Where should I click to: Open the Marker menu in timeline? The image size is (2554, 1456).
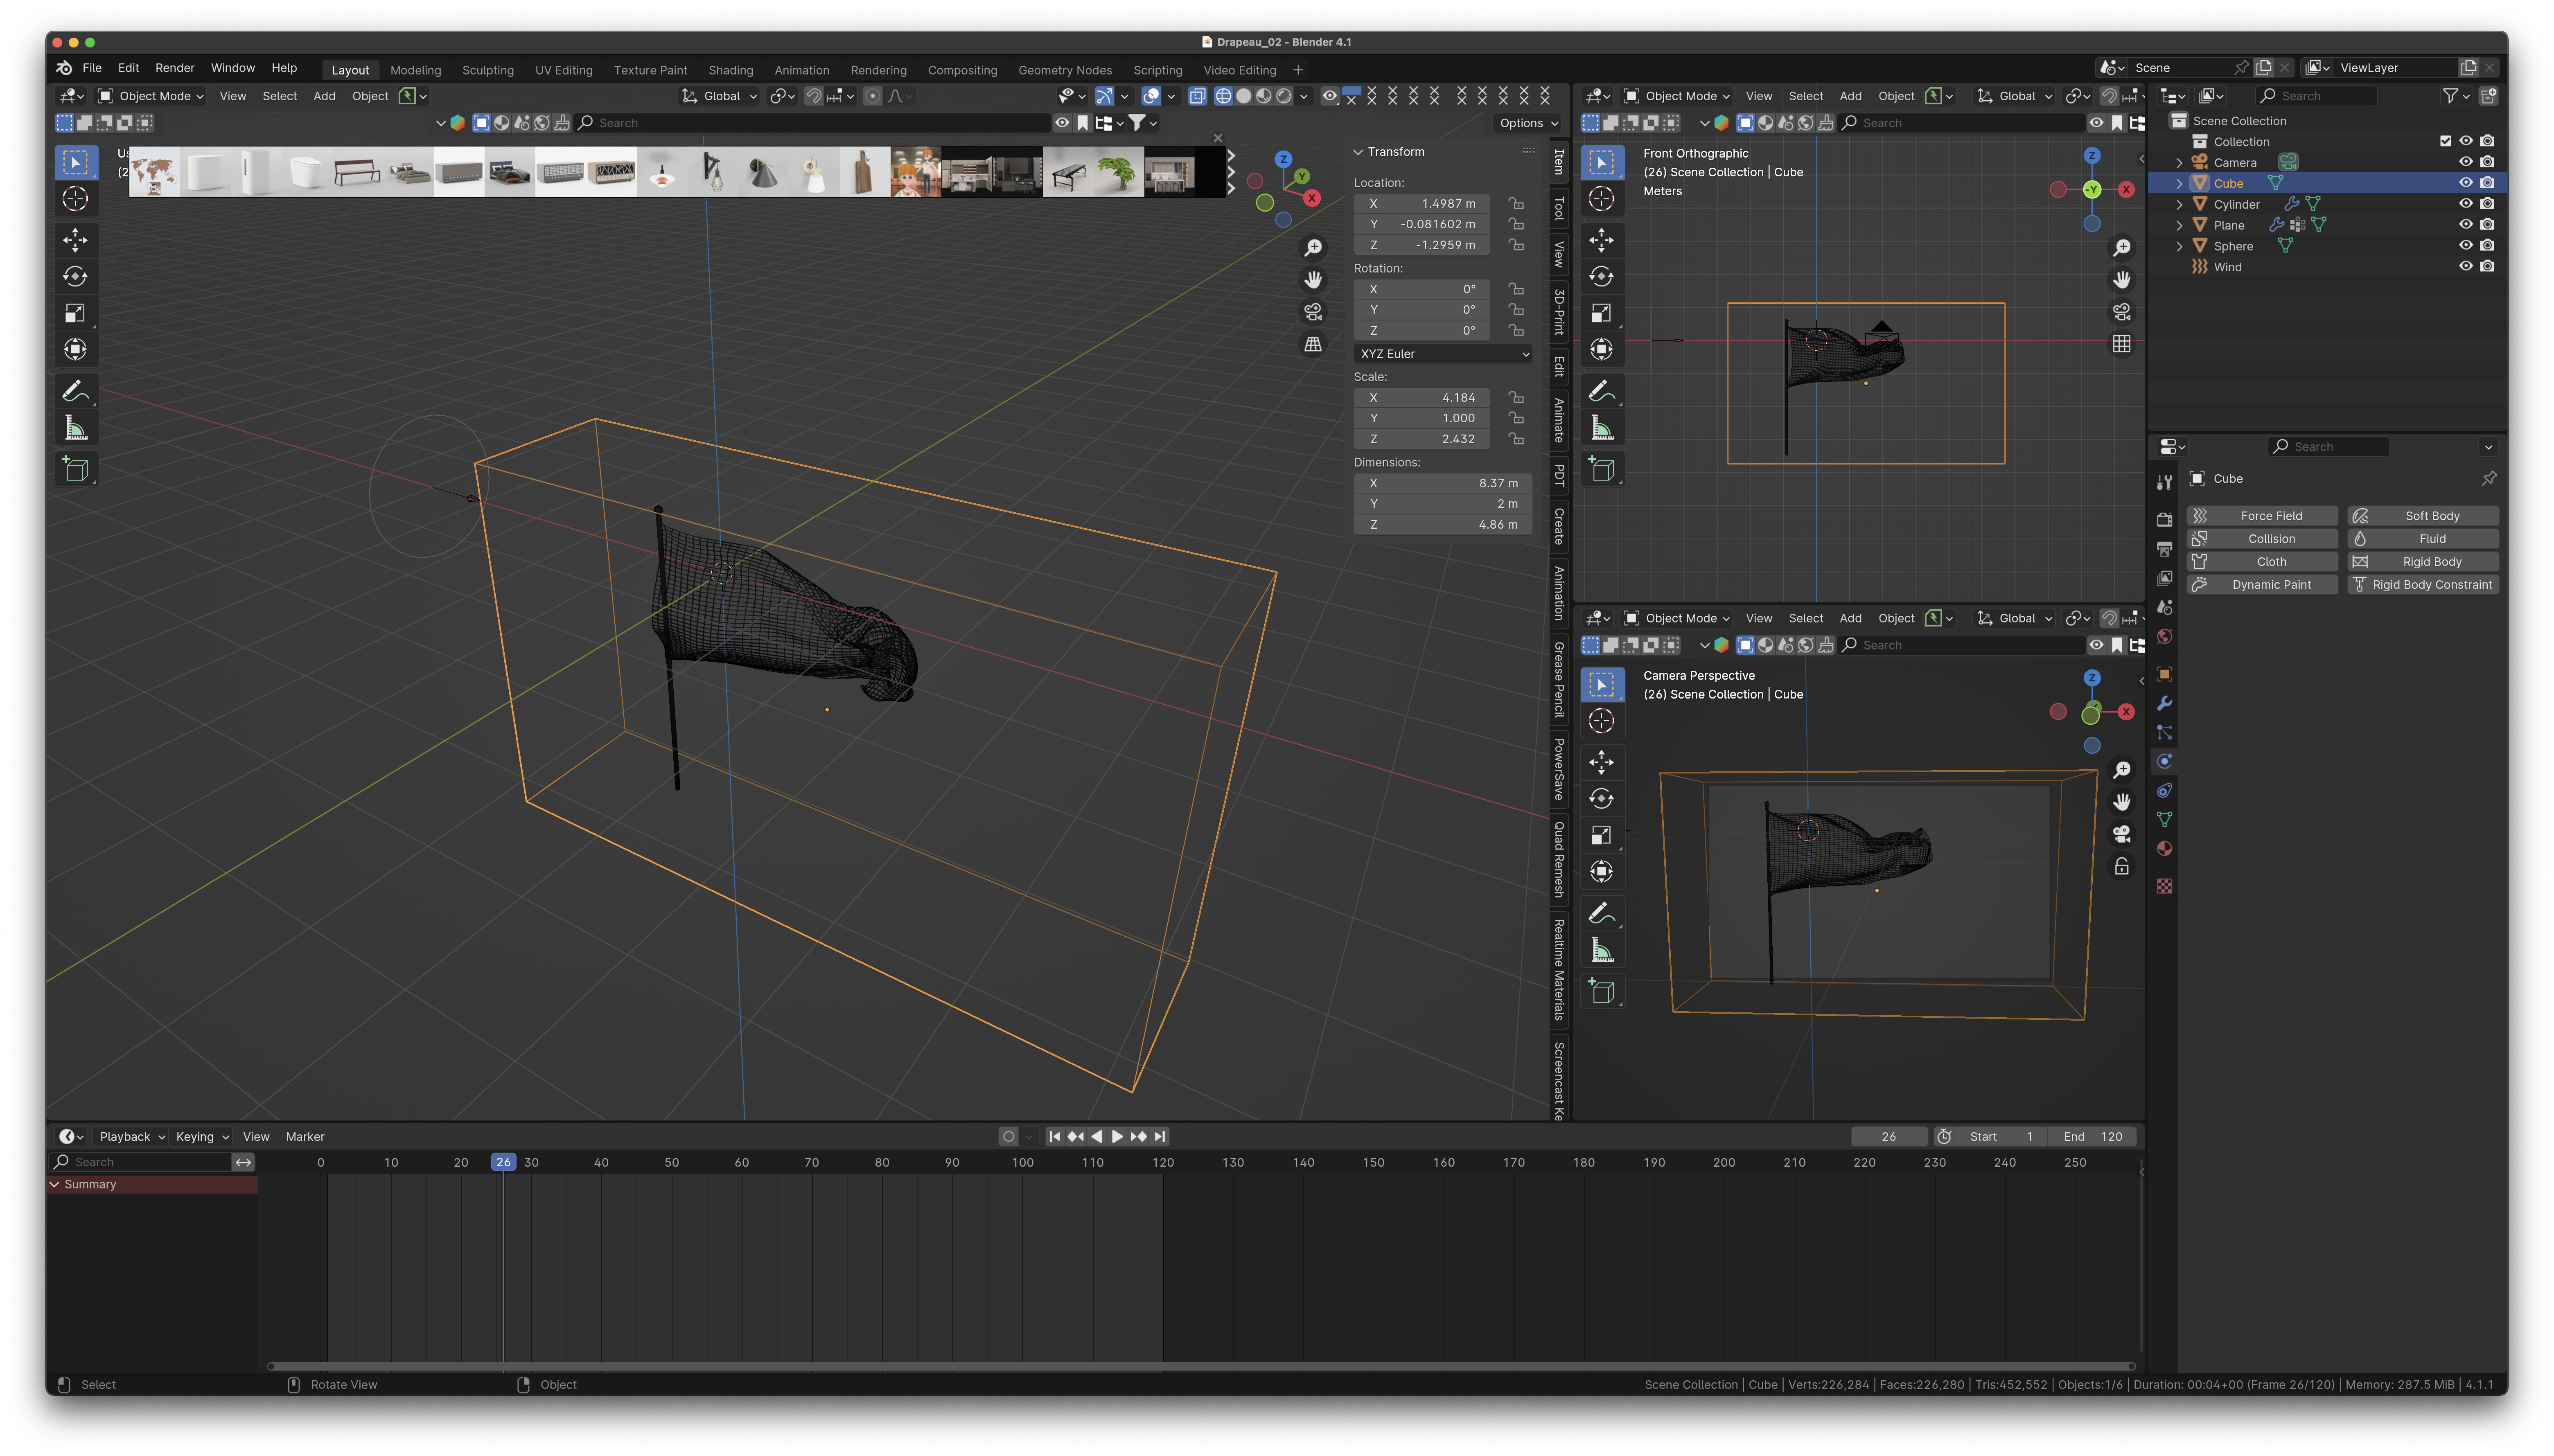pyautogui.click(x=305, y=1136)
